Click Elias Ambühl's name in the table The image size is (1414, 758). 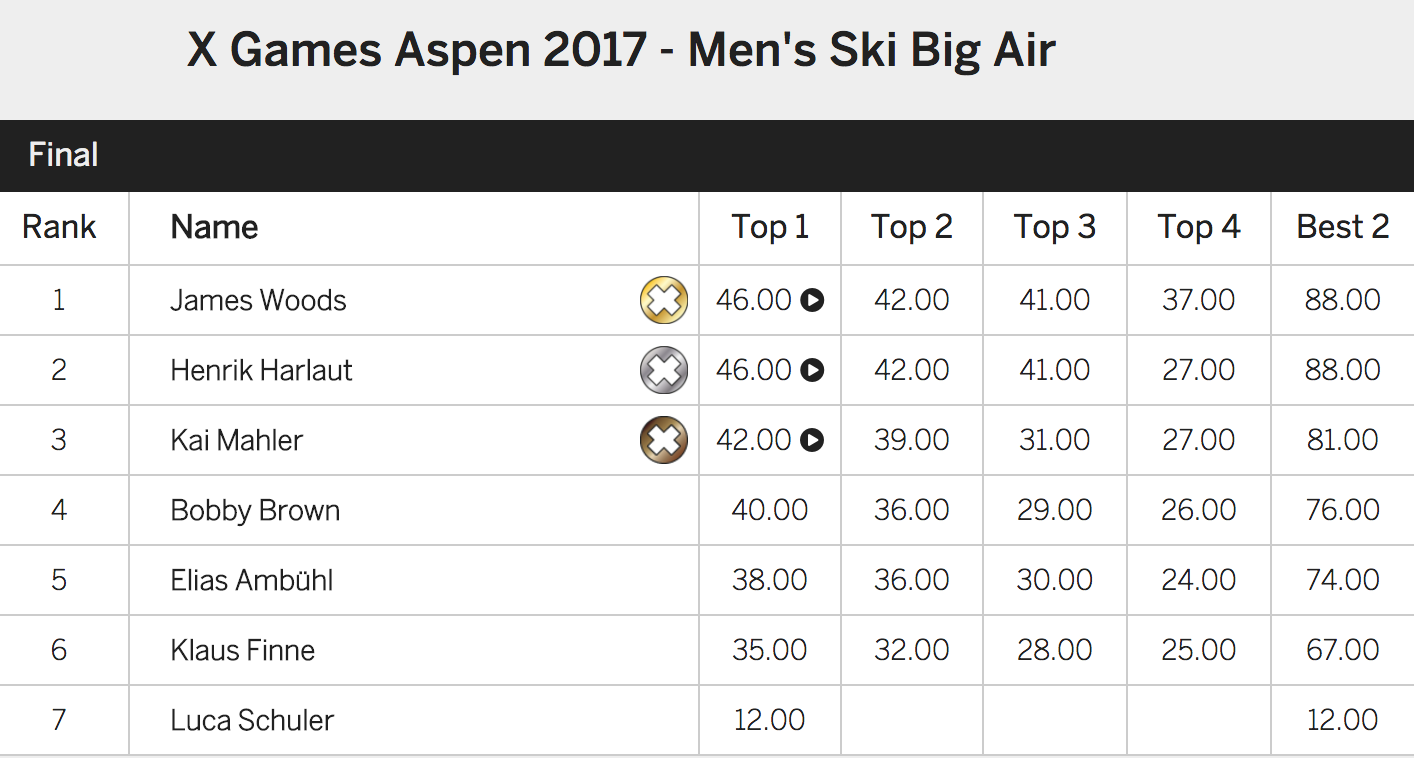click(x=252, y=580)
